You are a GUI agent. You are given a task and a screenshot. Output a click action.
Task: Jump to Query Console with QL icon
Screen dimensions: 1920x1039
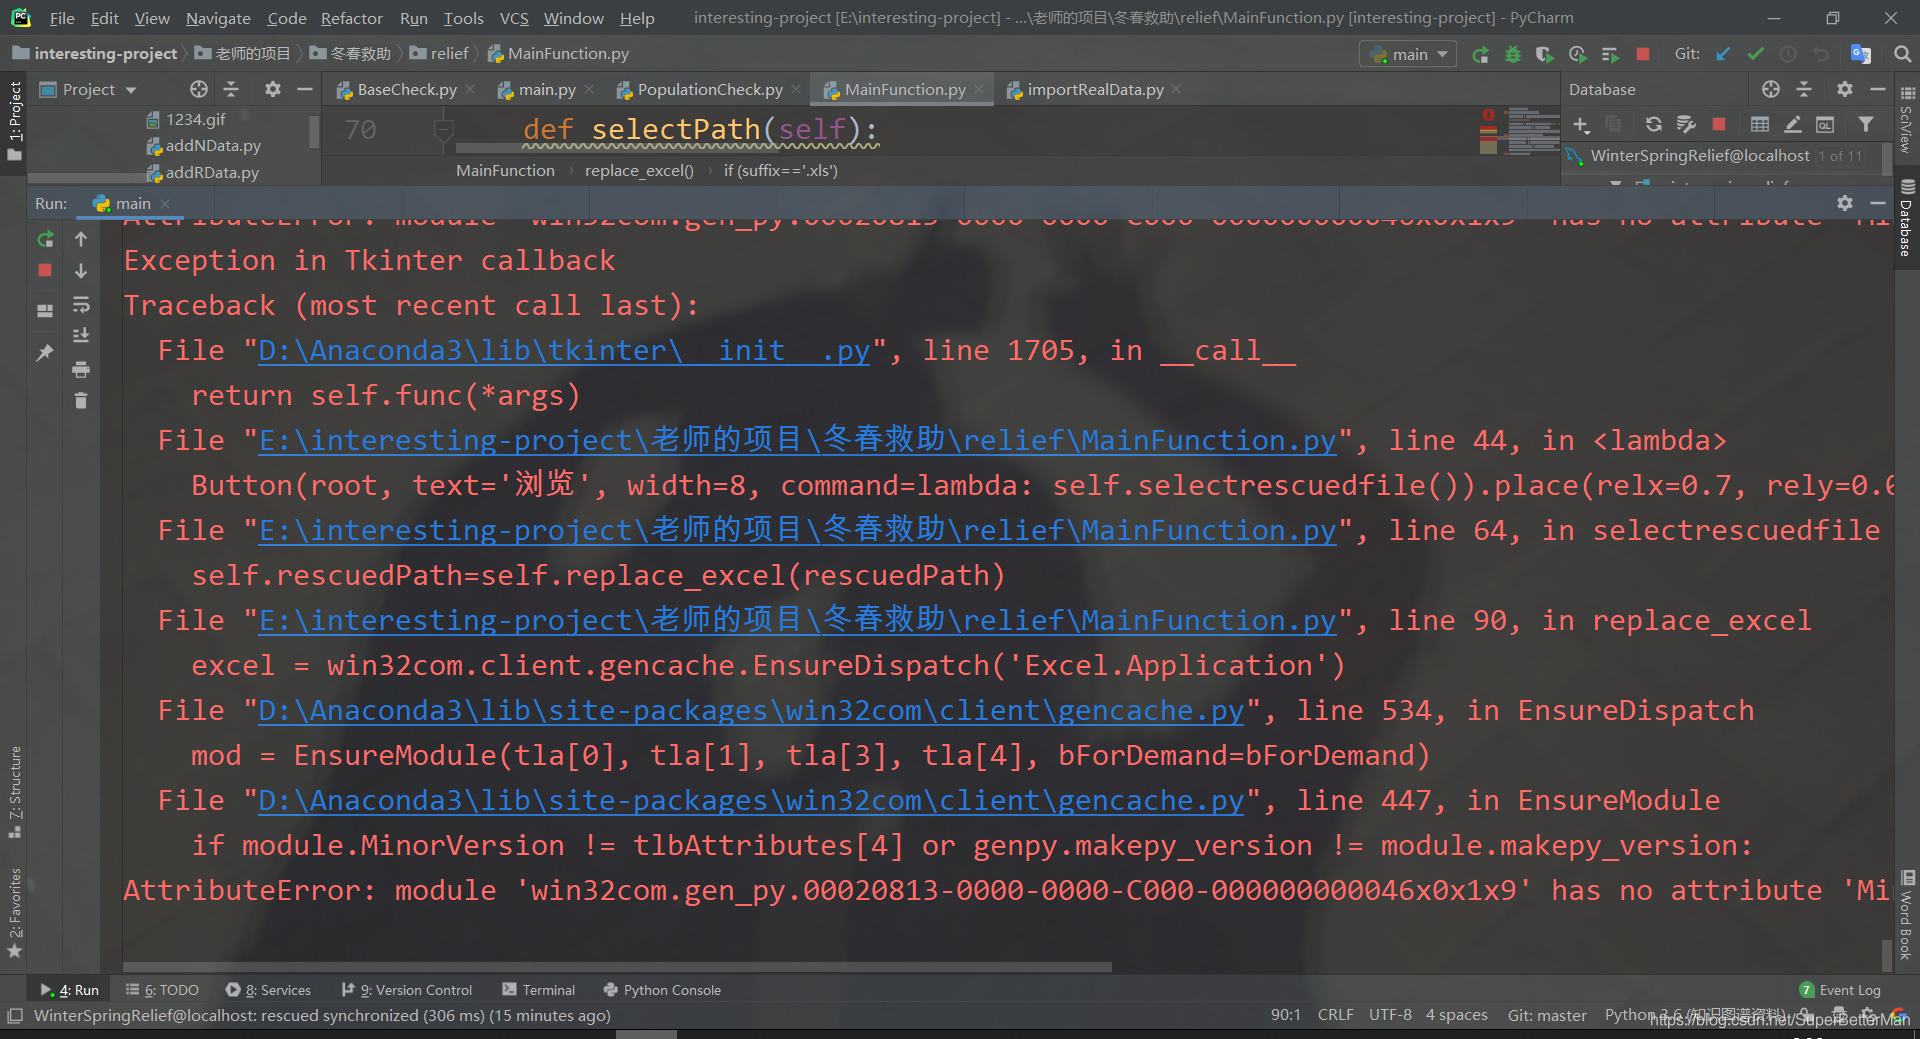1825,124
